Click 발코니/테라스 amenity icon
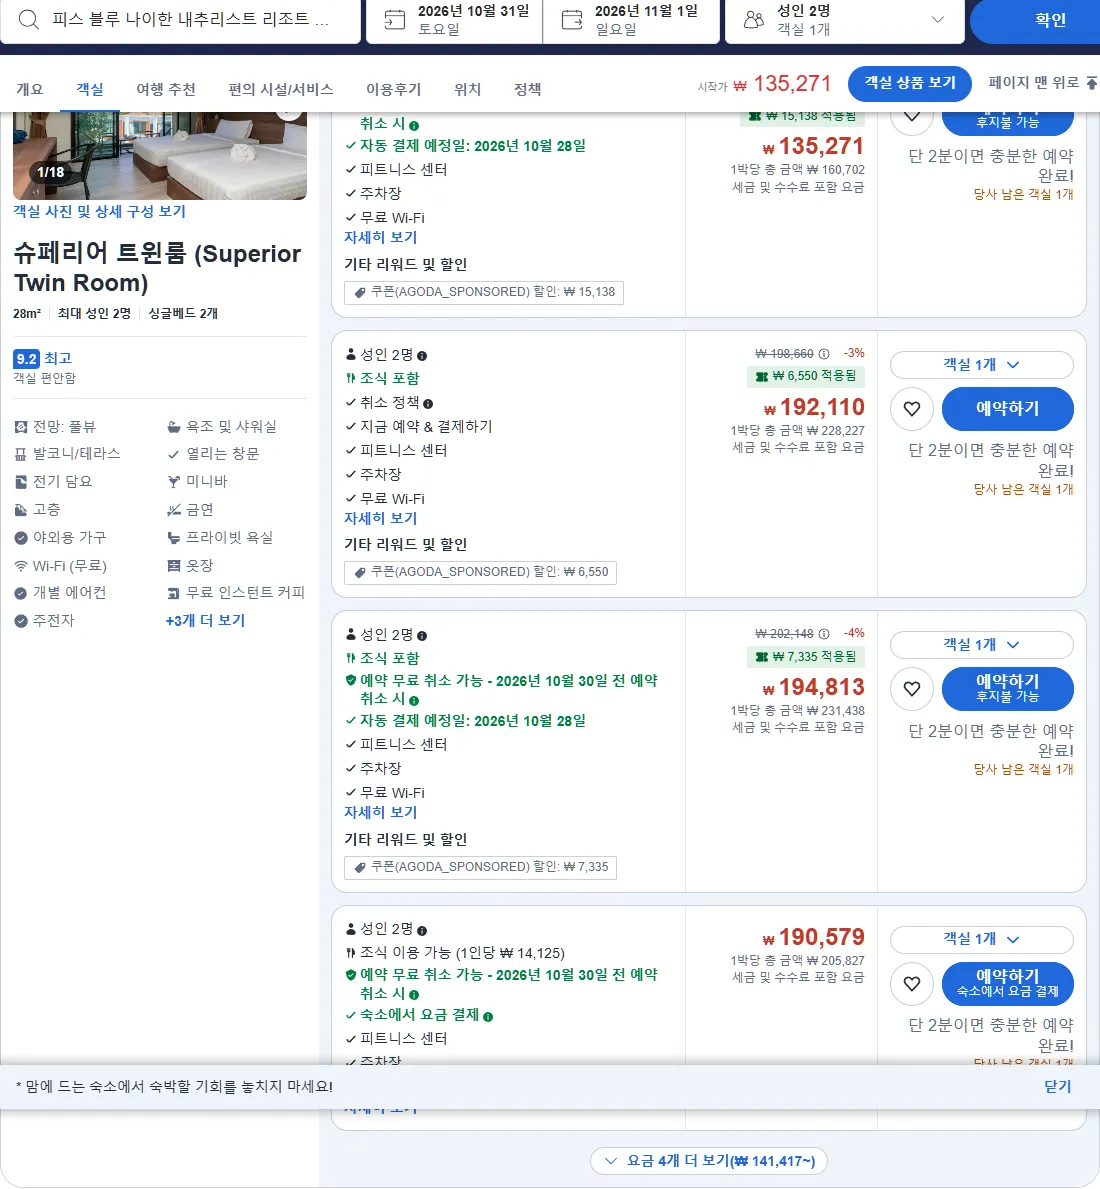1100x1189 pixels. coord(21,454)
